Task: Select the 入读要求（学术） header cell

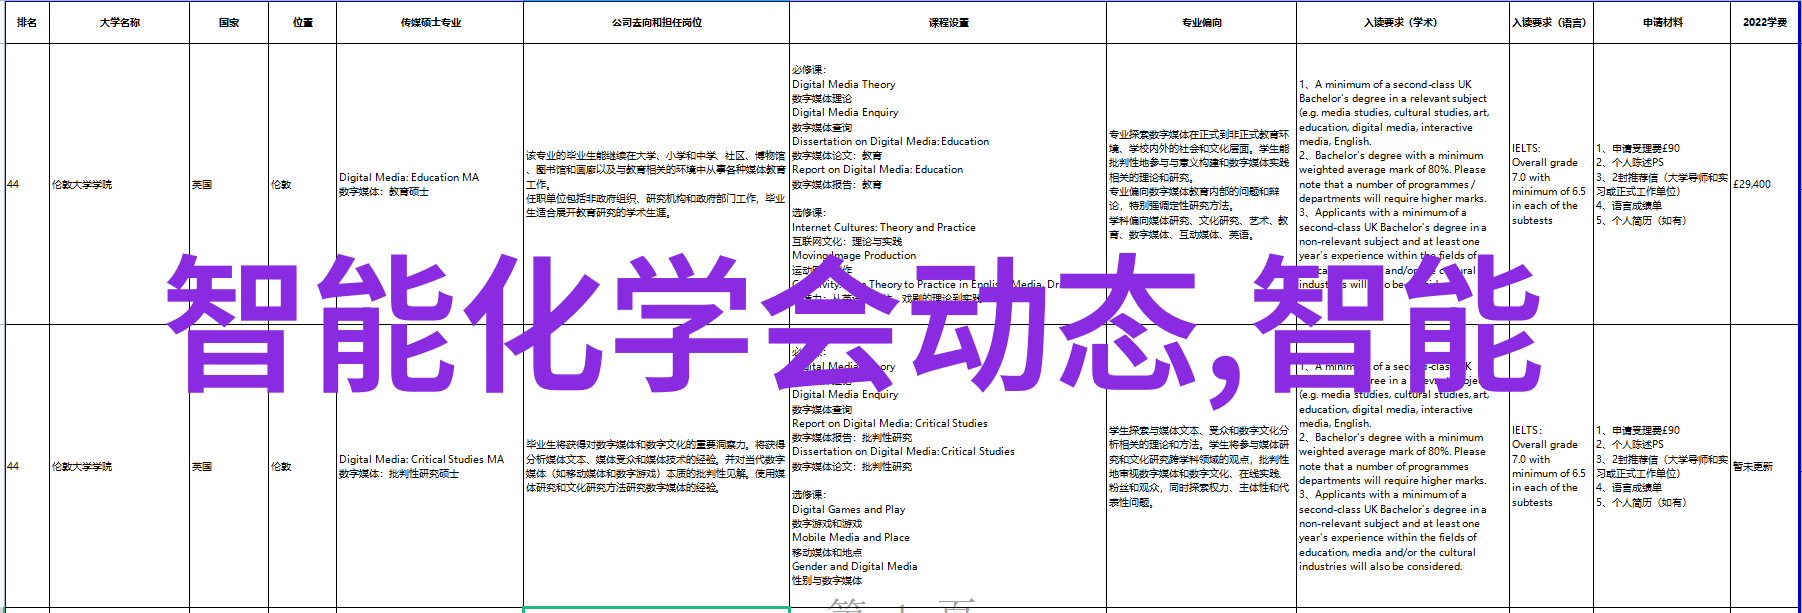Action: coord(1403,22)
